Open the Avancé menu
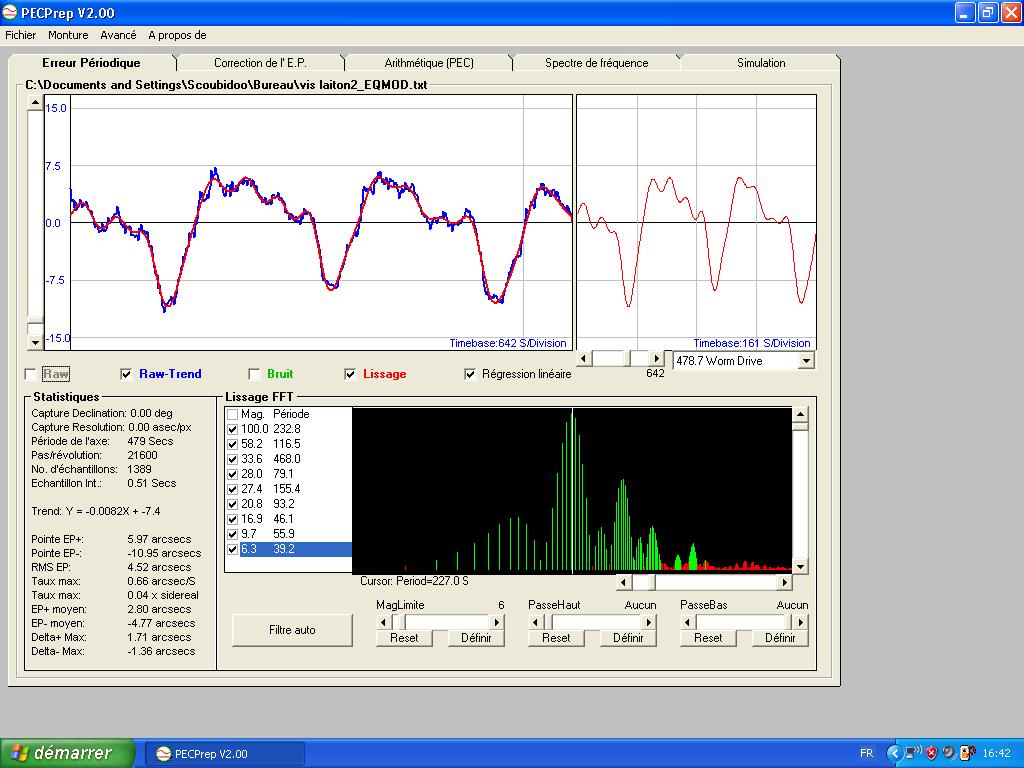 (118, 35)
